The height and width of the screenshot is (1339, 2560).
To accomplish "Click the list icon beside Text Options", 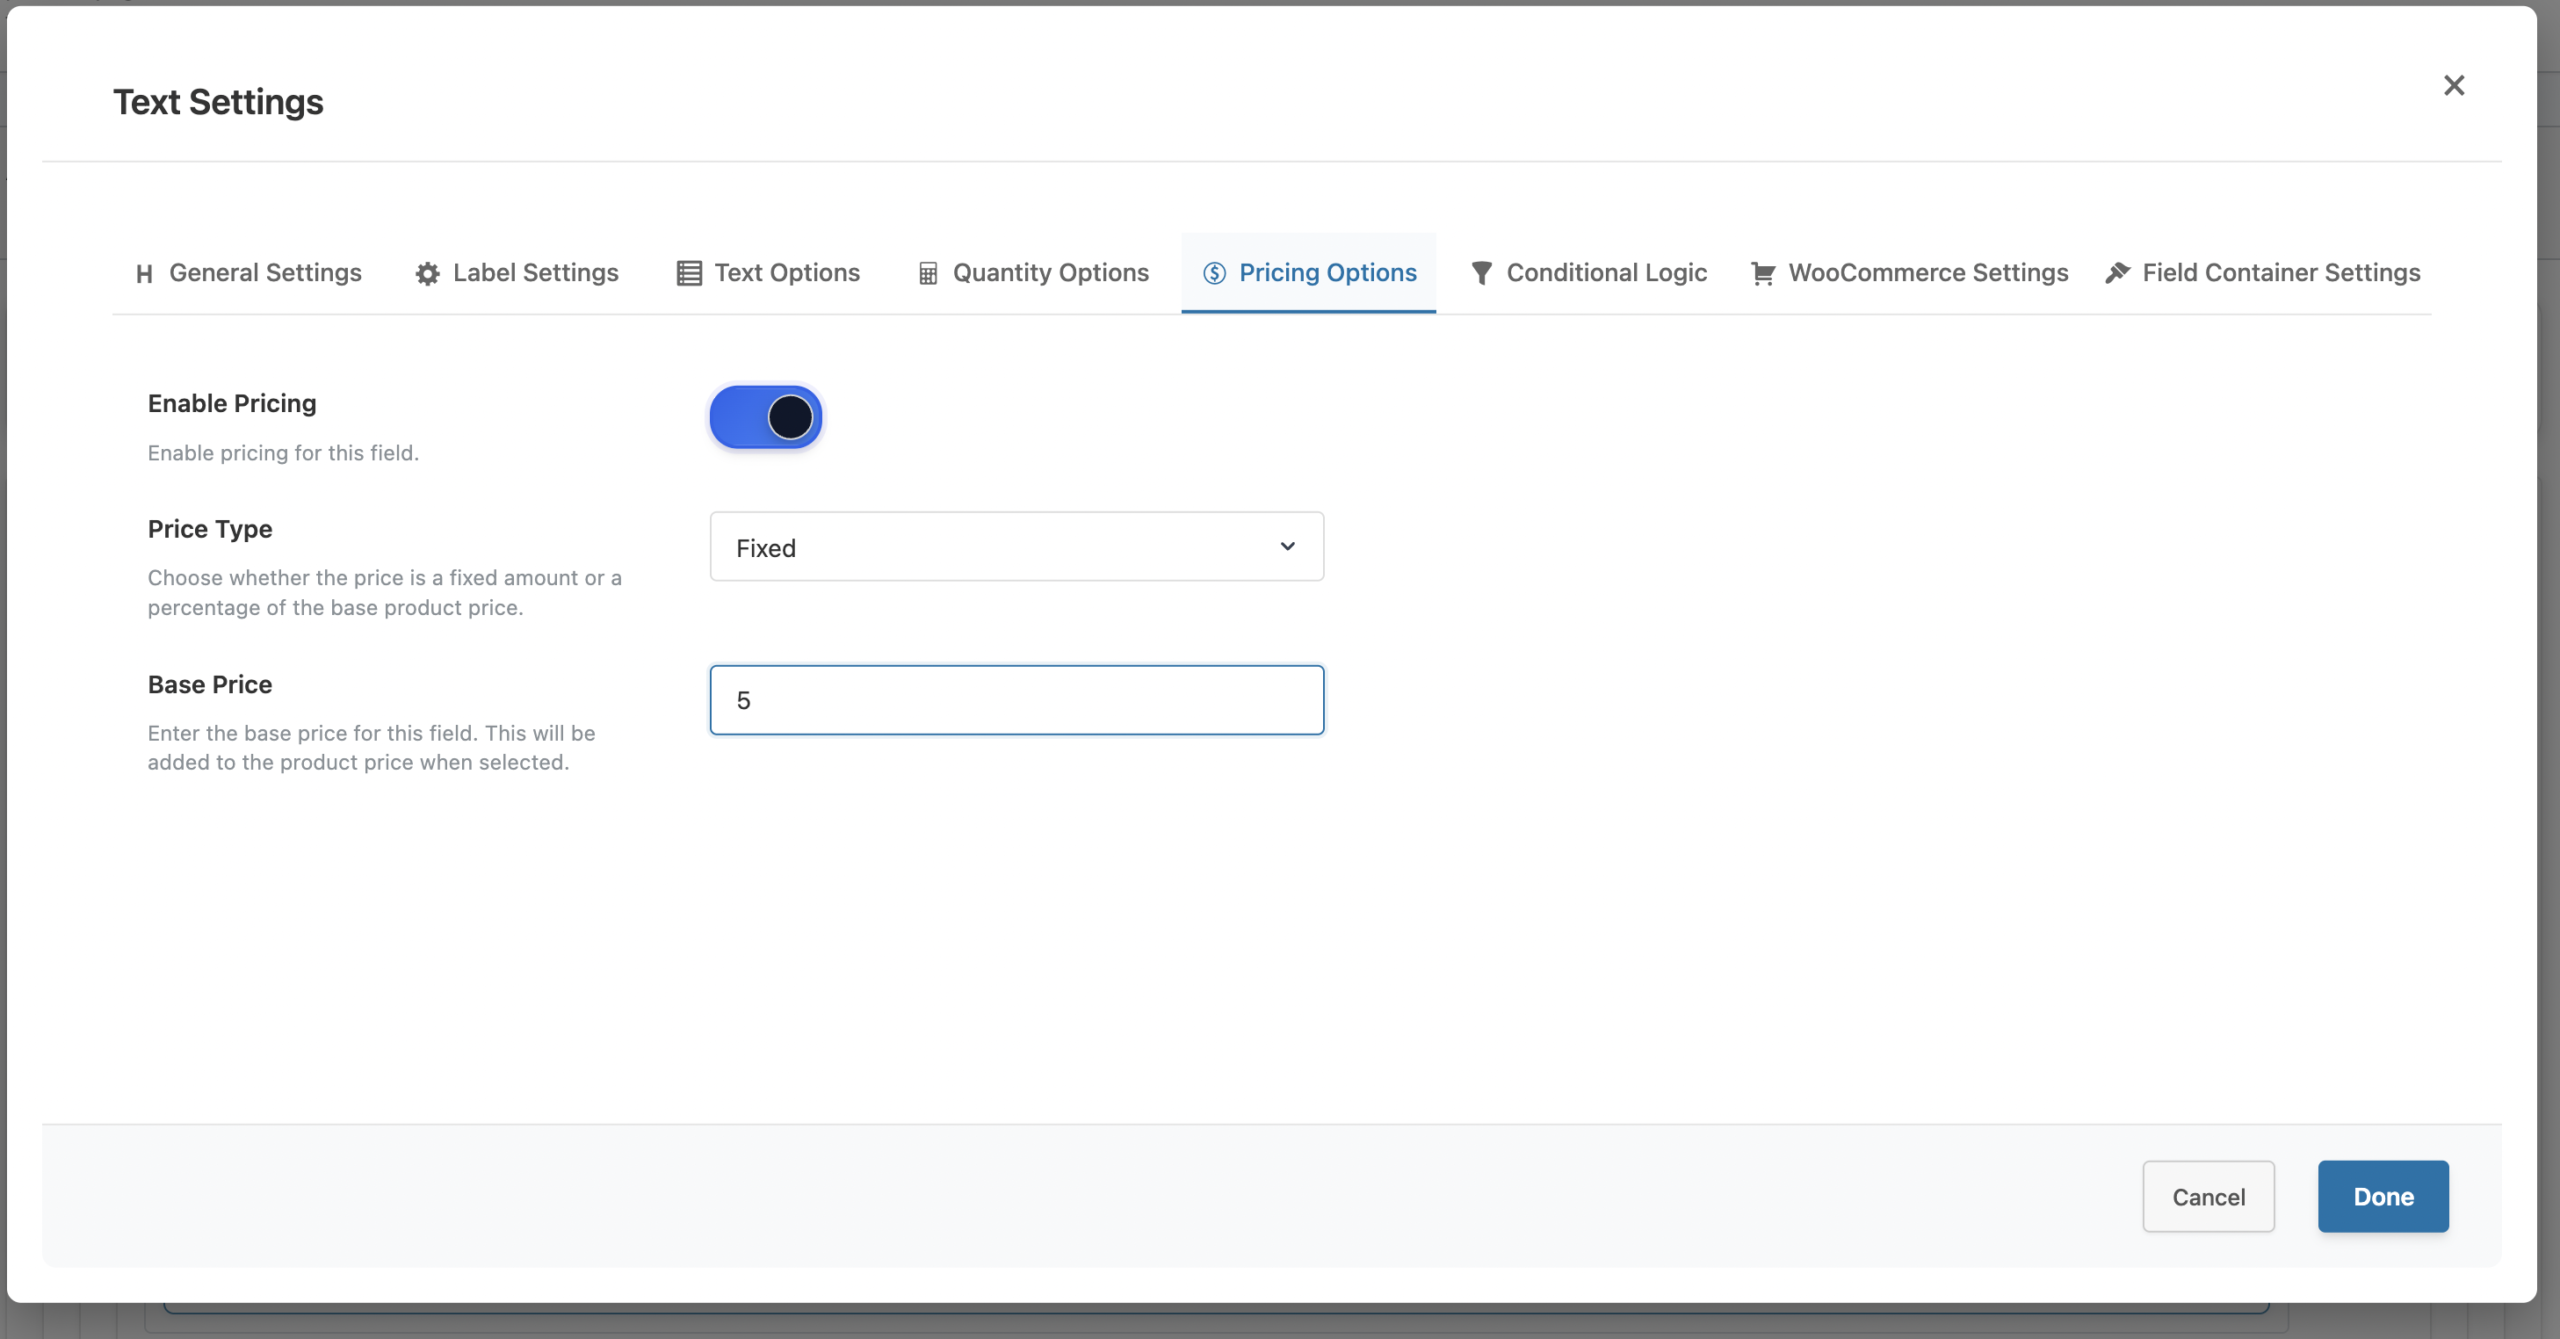I will point(689,274).
